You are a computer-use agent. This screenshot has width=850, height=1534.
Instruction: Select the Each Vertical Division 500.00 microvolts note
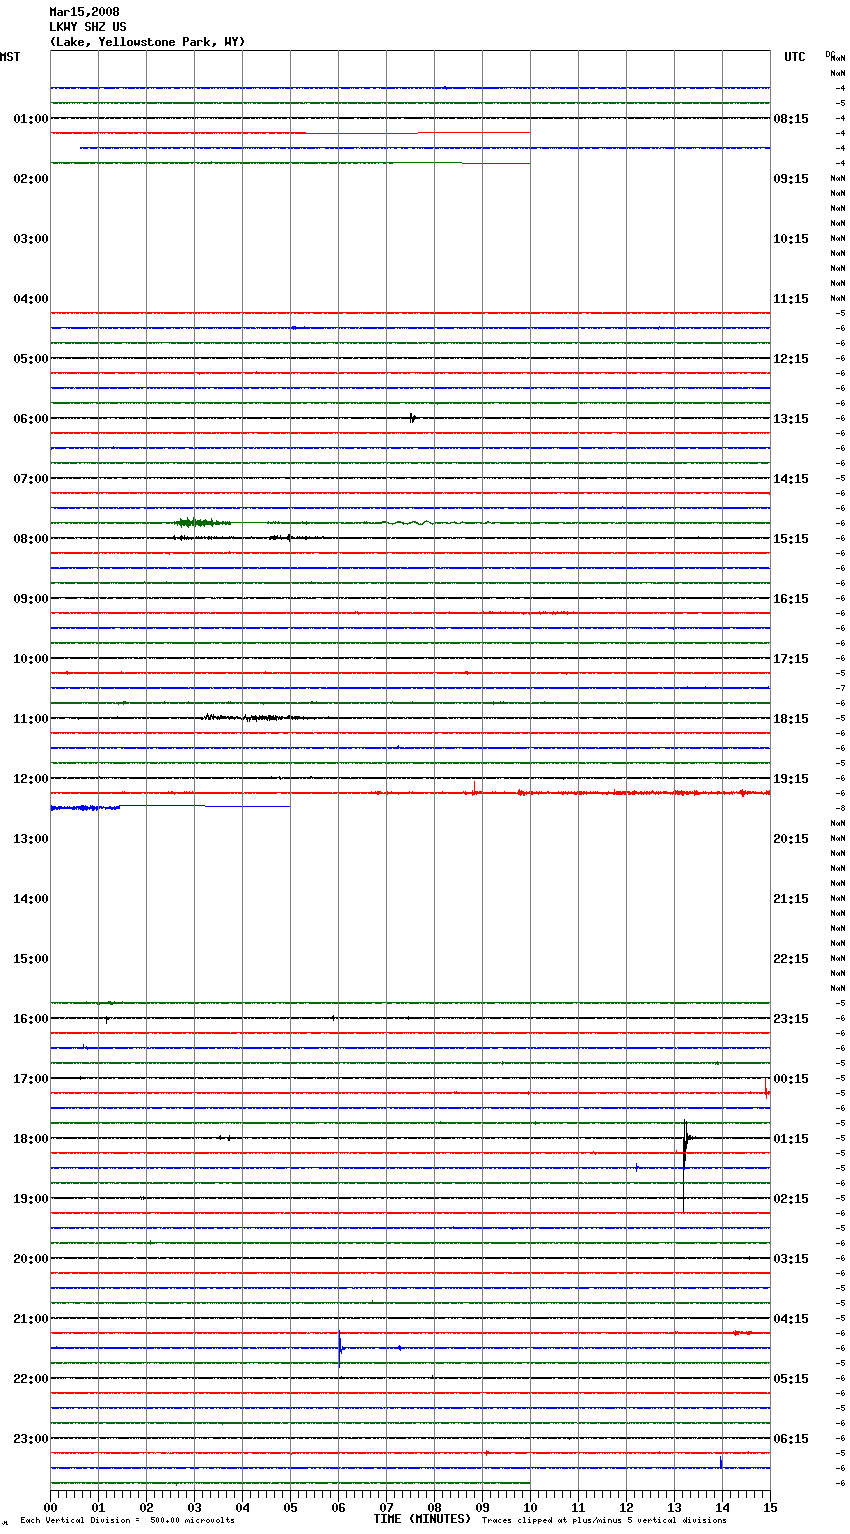click(127, 1521)
